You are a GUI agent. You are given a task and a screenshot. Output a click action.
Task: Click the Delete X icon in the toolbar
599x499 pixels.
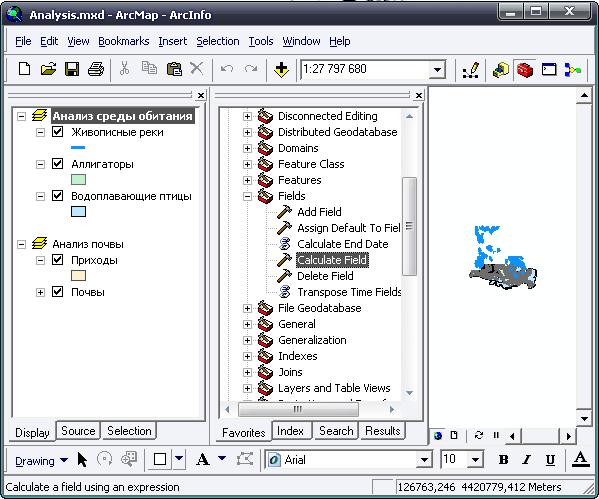197,68
